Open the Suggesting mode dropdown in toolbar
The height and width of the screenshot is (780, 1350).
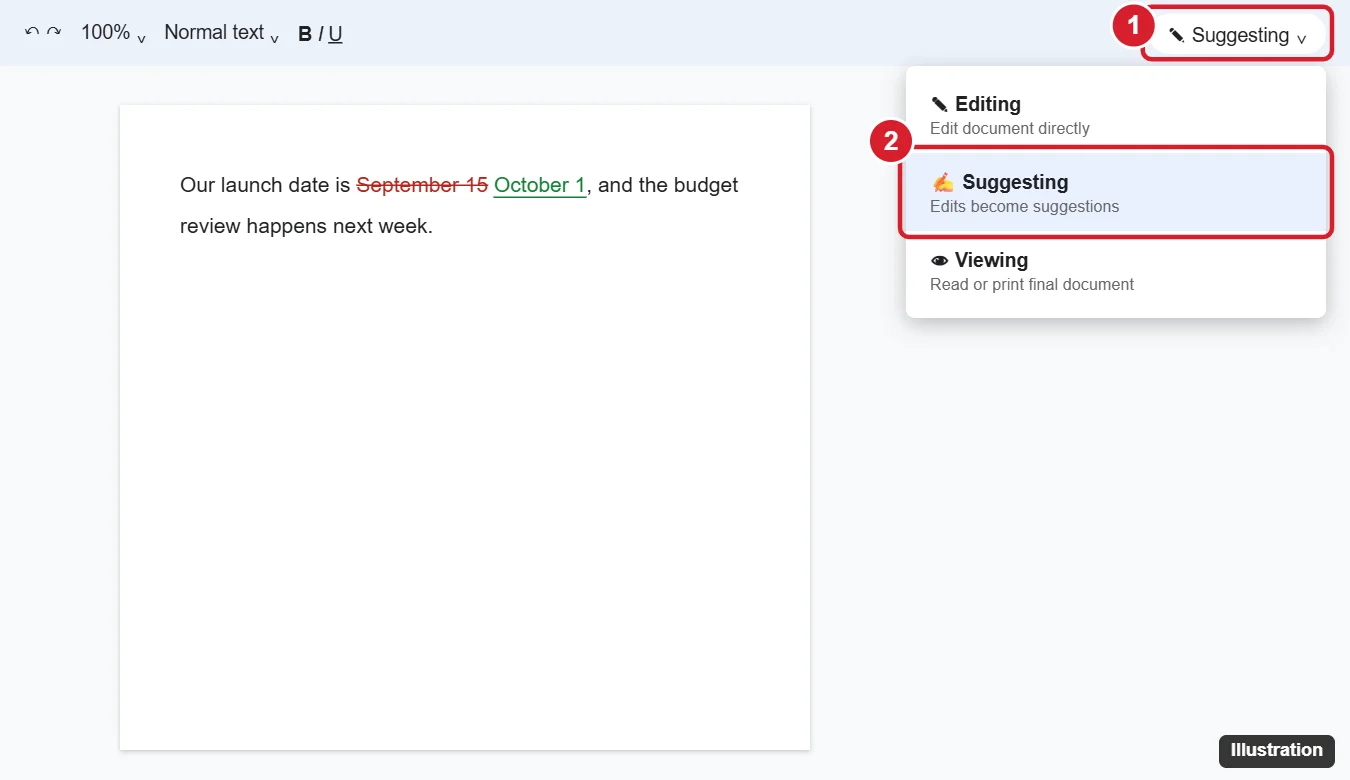1238,35
